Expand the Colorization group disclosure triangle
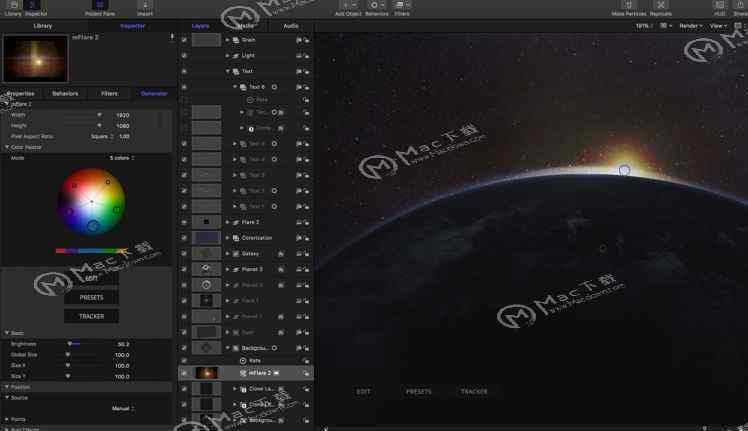The height and width of the screenshot is (431, 748). pos(228,238)
